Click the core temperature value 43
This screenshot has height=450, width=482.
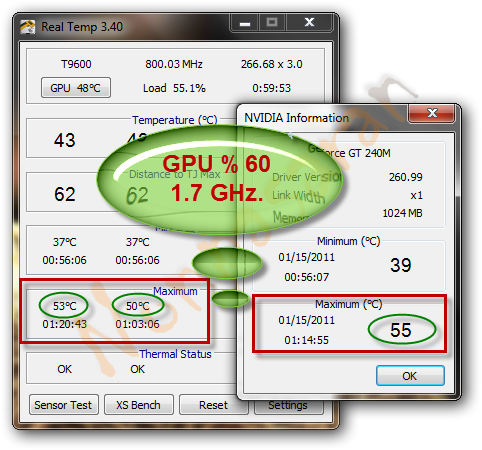[x=65, y=140]
